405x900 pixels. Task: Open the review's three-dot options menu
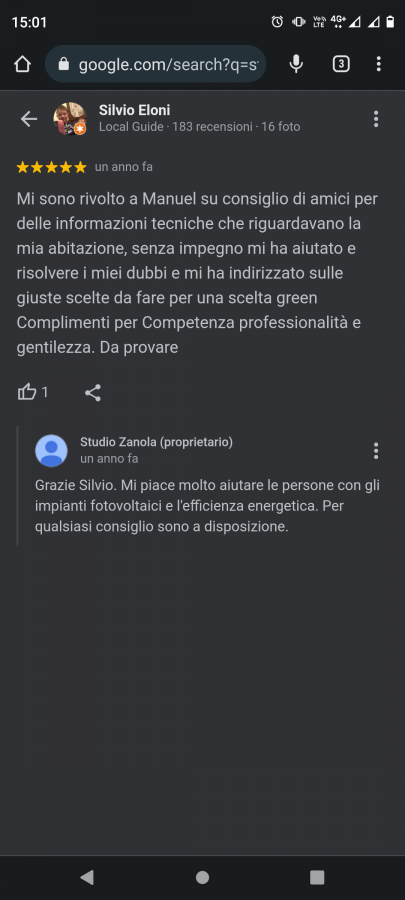pos(376,119)
